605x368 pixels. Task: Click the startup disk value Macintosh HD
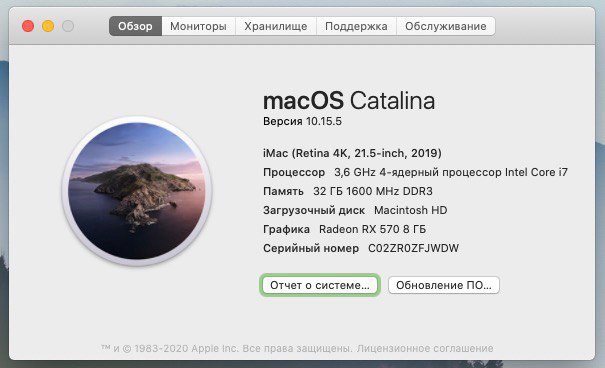click(411, 210)
